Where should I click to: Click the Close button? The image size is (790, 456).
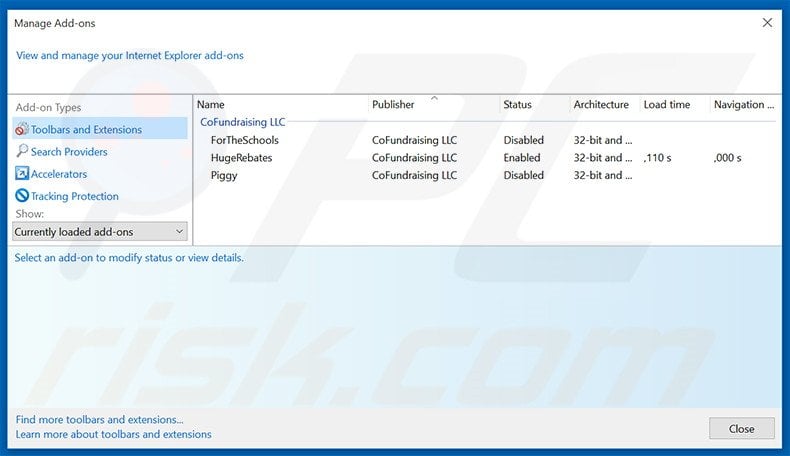coord(742,428)
